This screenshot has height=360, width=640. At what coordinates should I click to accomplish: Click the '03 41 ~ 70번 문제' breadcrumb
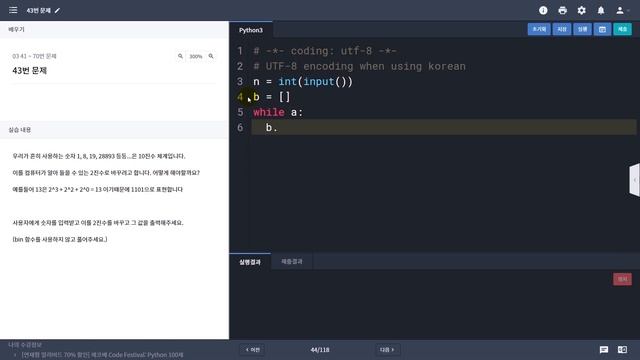(34, 56)
